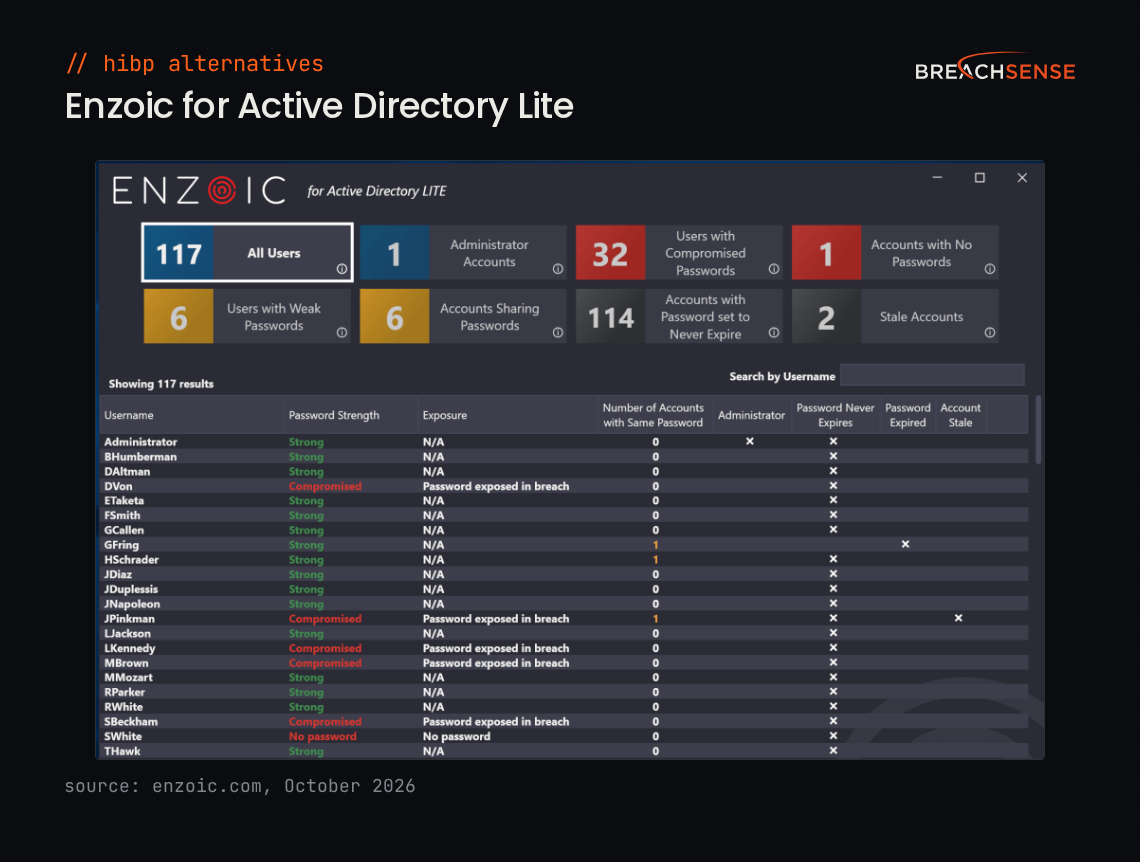This screenshot has height=862, width=1140.
Task: Filter by Administrator Accounts tile
Action: [x=463, y=252]
